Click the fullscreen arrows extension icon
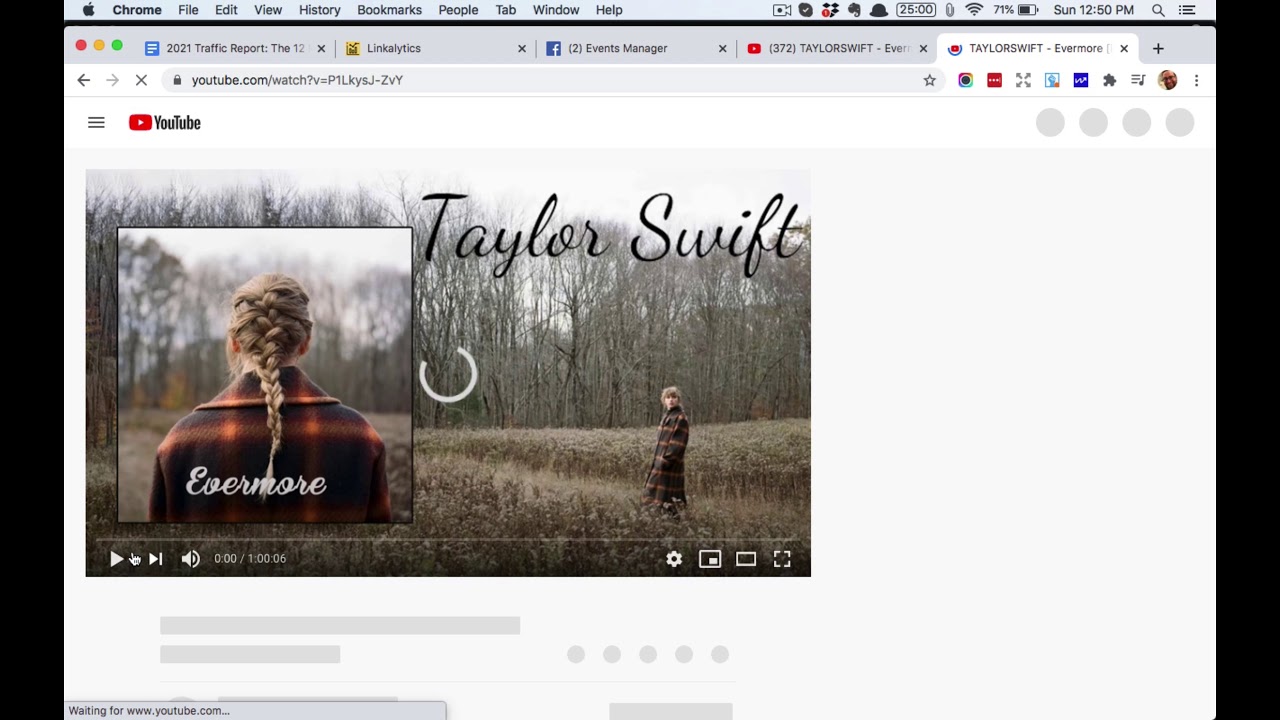Image resolution: width=1280 pixels, height=720 pixels. [1023, 80]
